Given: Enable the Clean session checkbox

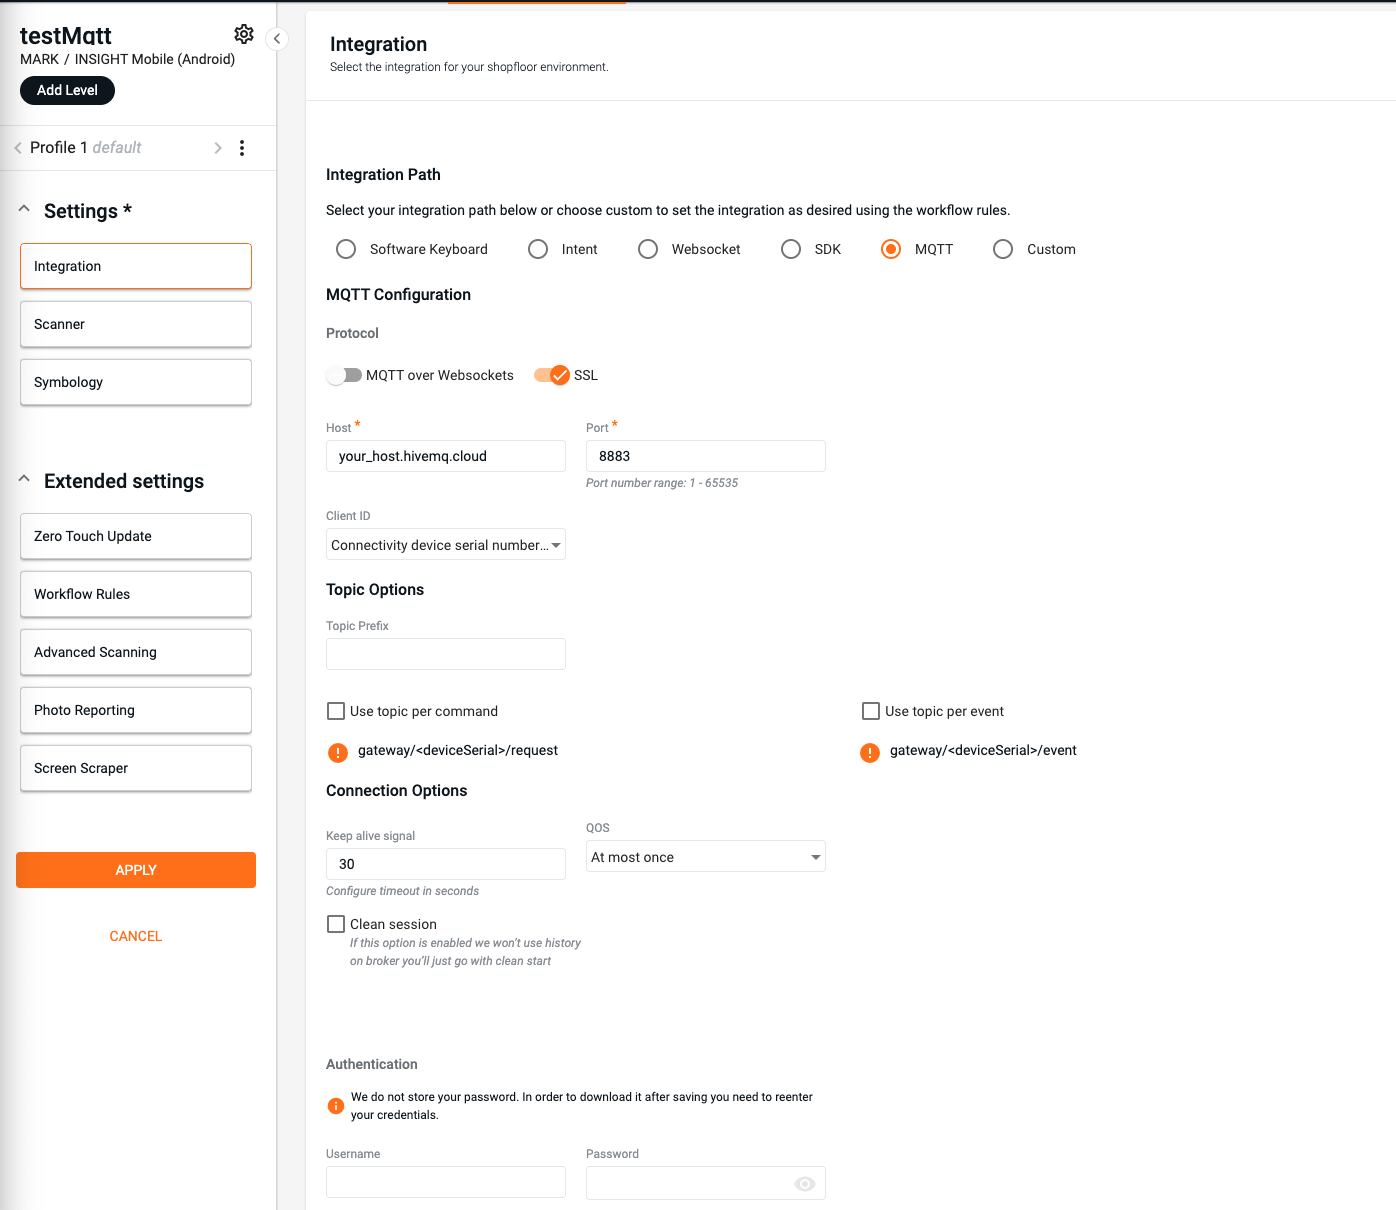Looking at the screenshot, I should (336, 924).
